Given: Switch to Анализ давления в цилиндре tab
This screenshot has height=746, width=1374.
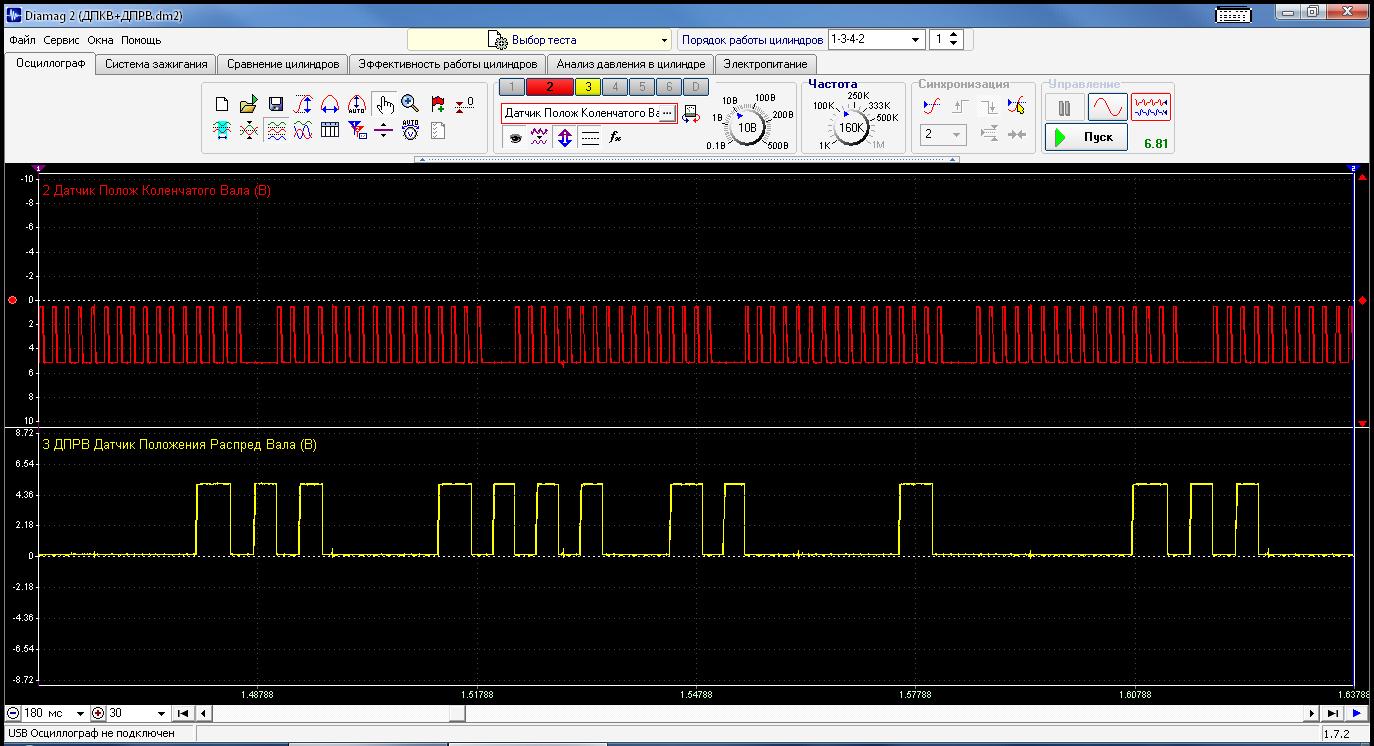Looking at the screenshot, I should pos(631,64).
